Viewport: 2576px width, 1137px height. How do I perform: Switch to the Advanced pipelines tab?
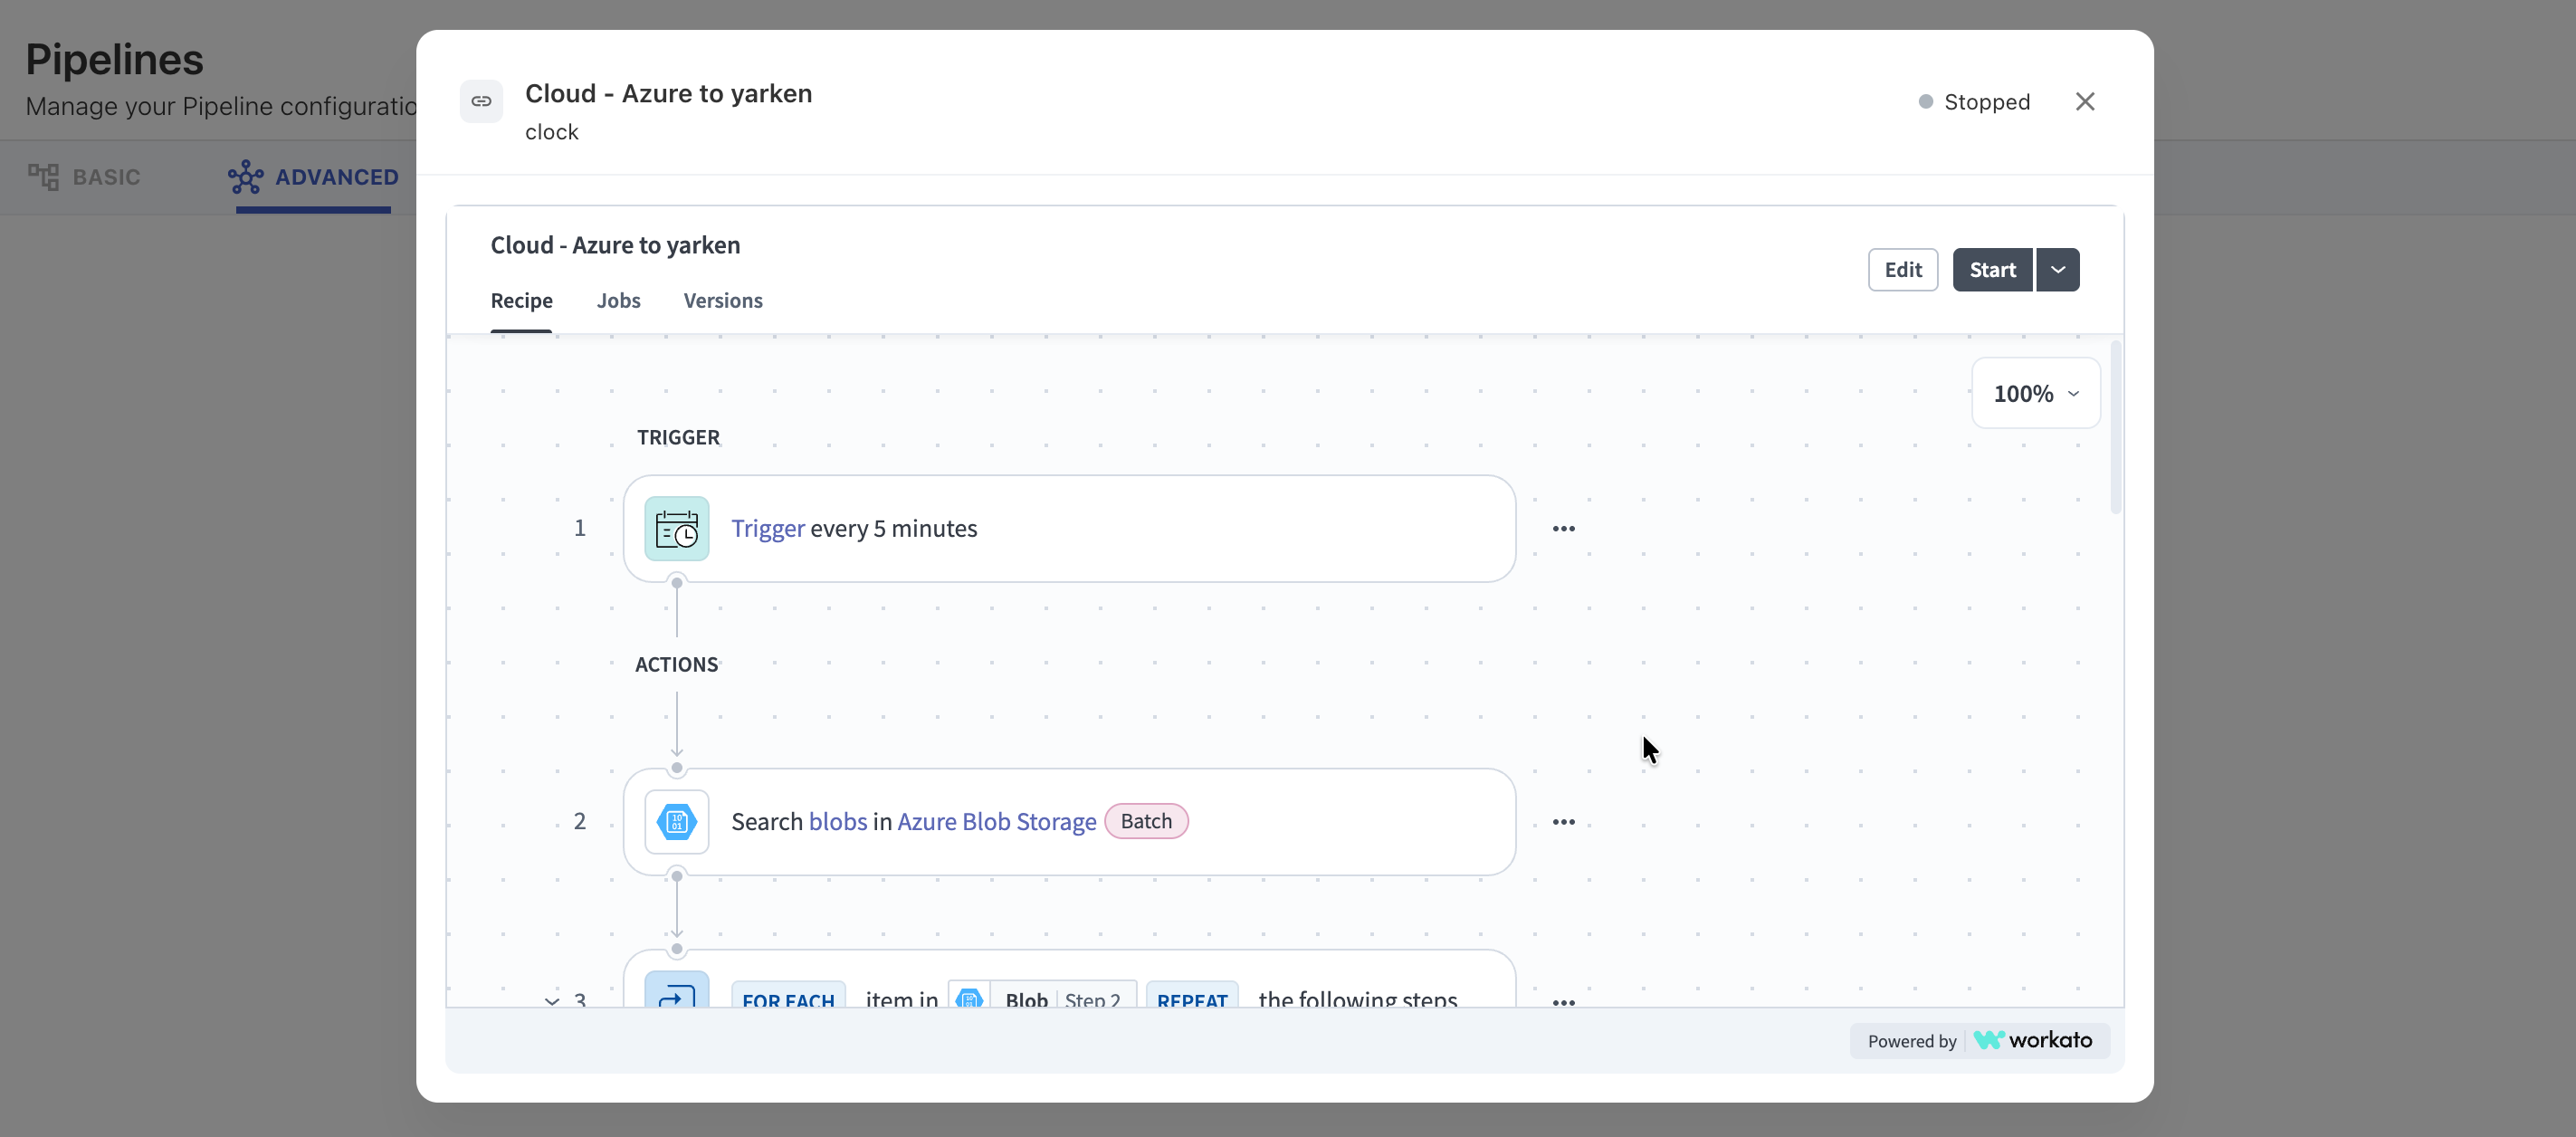click(x=313, y=177)
